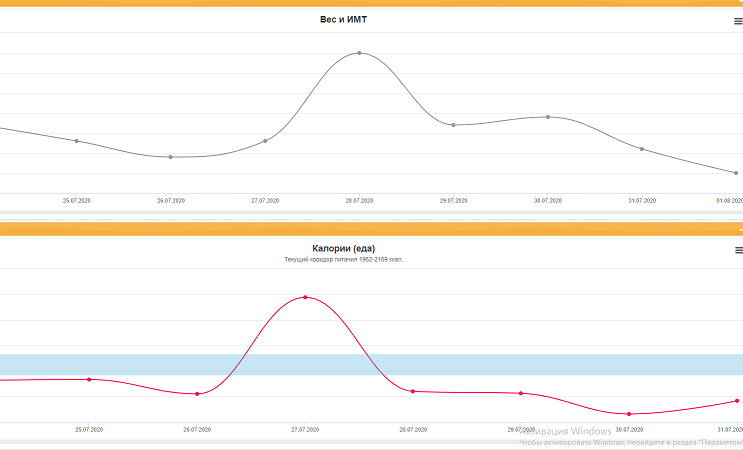
Task: Click the 31.07.2020 axis label of the weight chart
Action: click(642, 201)
